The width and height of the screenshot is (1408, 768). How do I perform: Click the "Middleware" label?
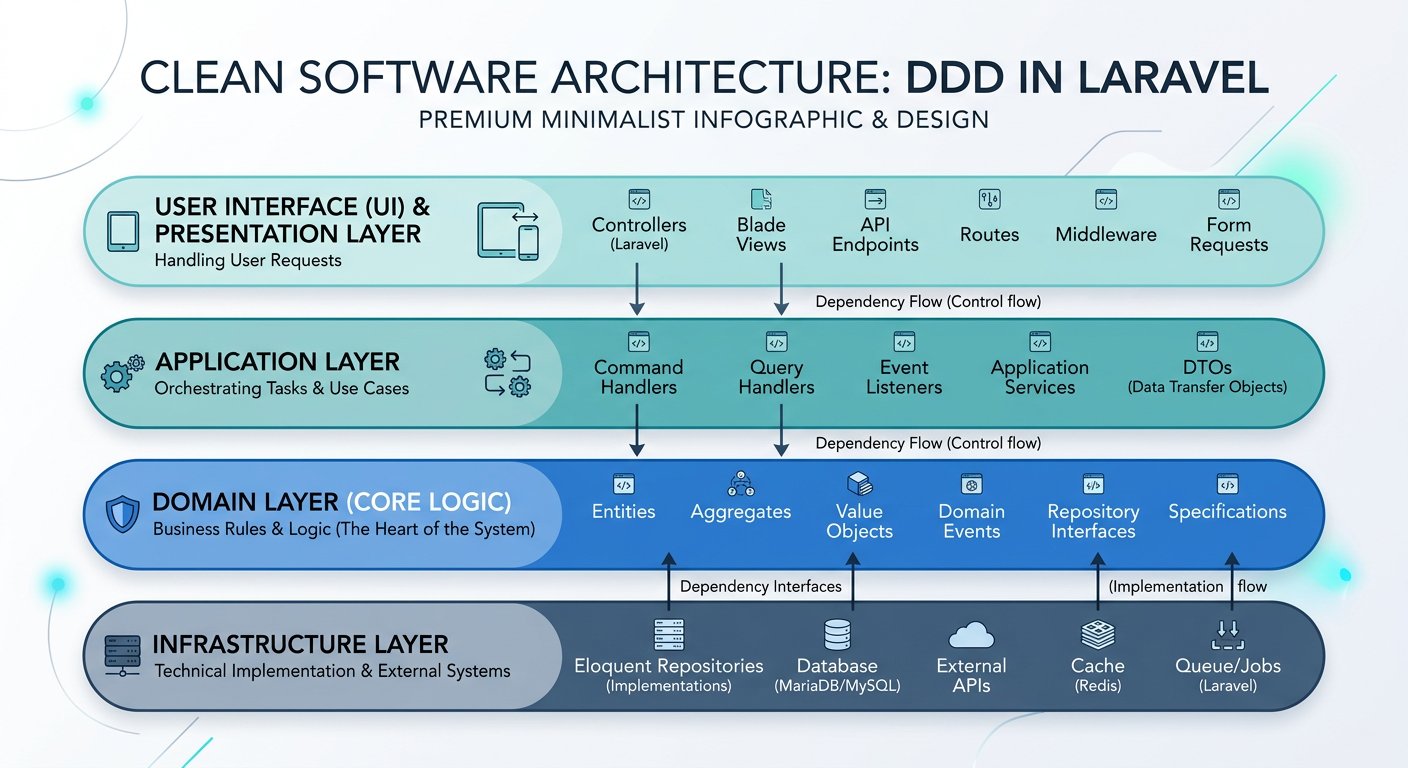(1106, 235)
